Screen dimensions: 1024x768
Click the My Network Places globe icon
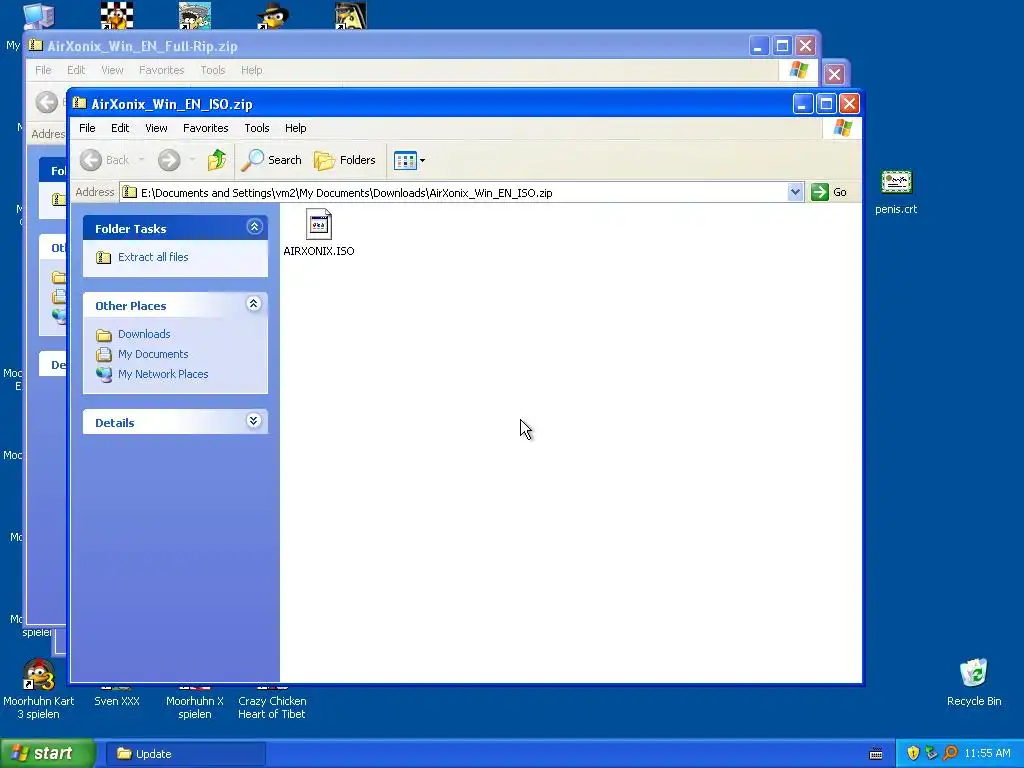click(x=104, y=374)
